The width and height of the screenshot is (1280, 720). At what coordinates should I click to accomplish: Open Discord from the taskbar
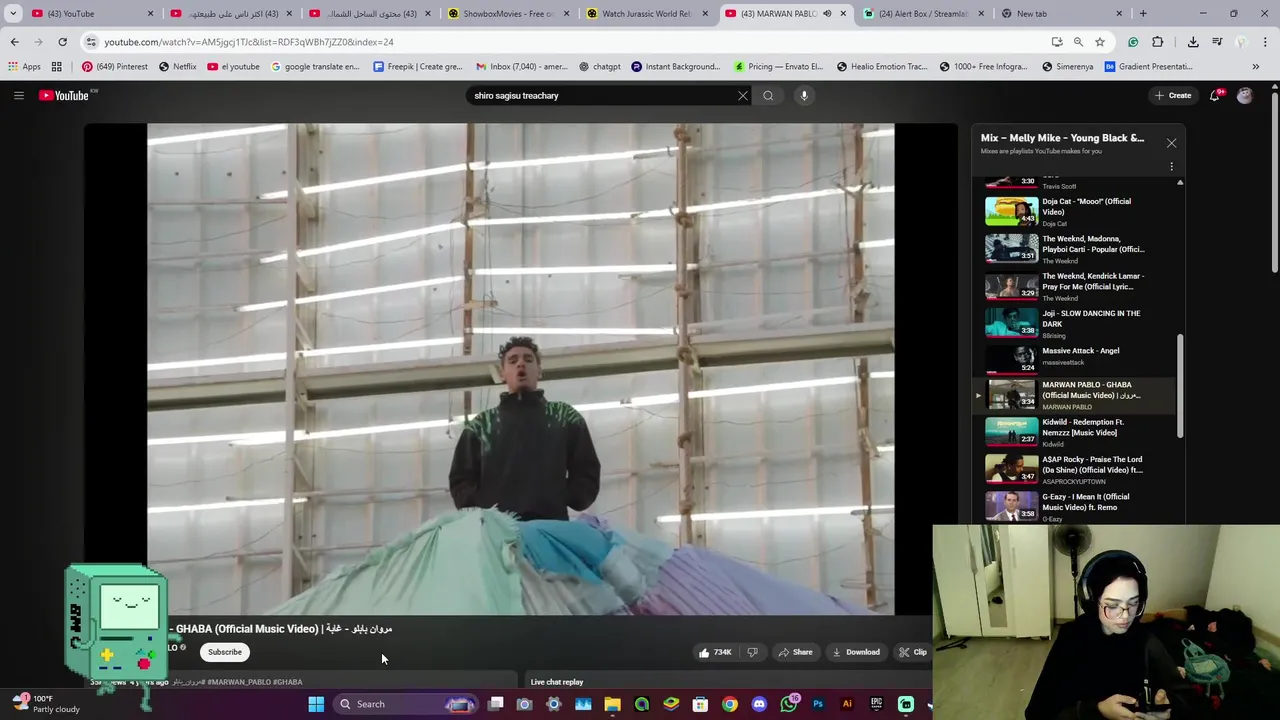(759, 704)
